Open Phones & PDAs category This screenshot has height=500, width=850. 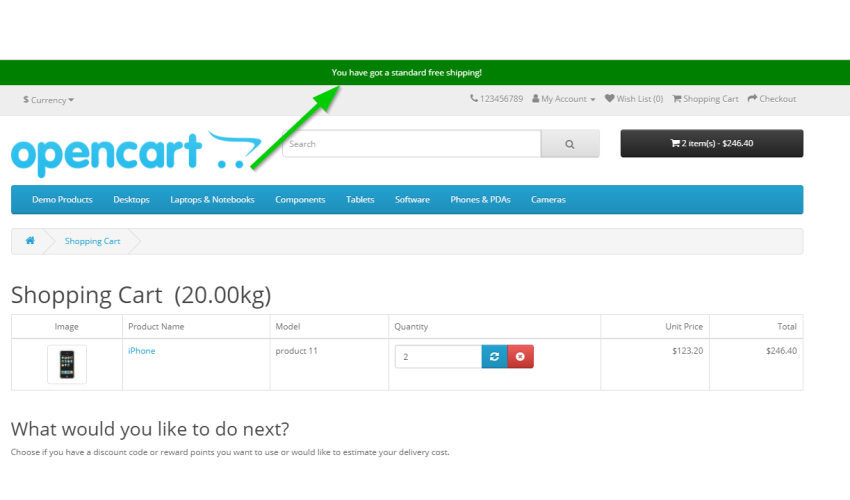point(480,200)
